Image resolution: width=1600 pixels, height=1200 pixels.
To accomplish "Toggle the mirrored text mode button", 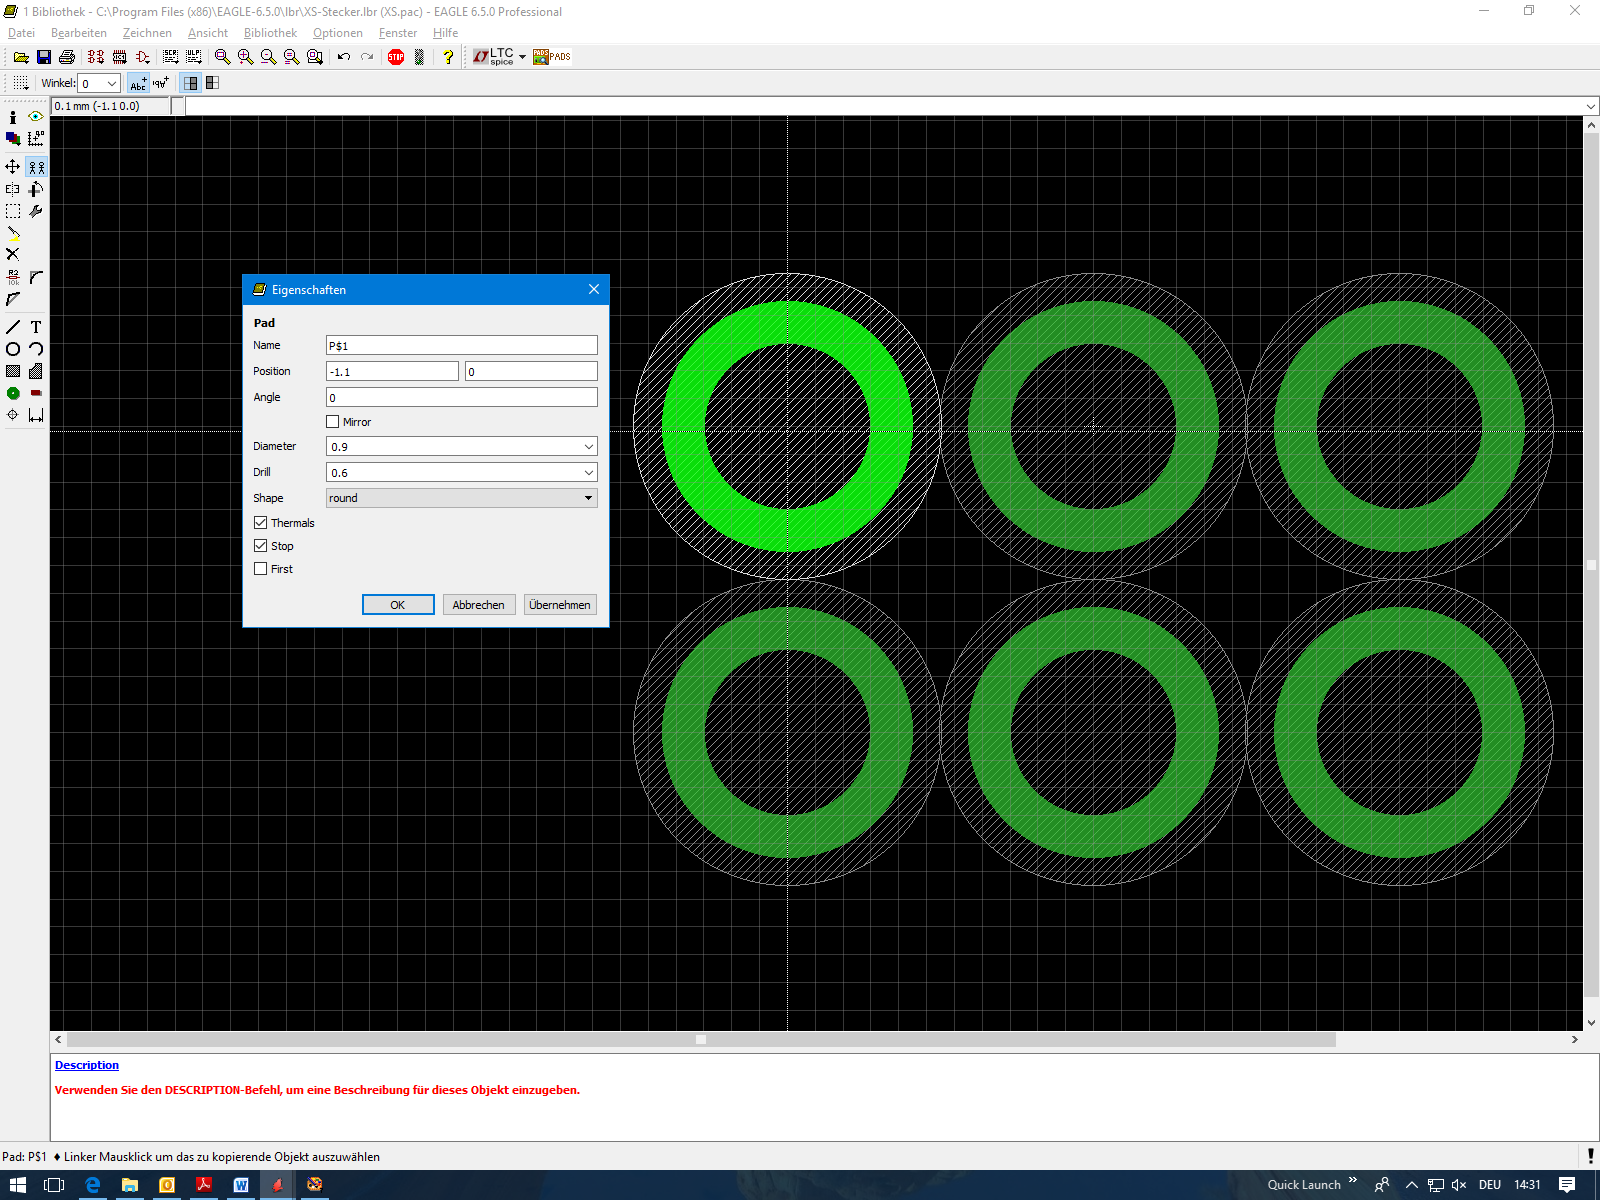I will pyautogui.click(x=160, y=83).
